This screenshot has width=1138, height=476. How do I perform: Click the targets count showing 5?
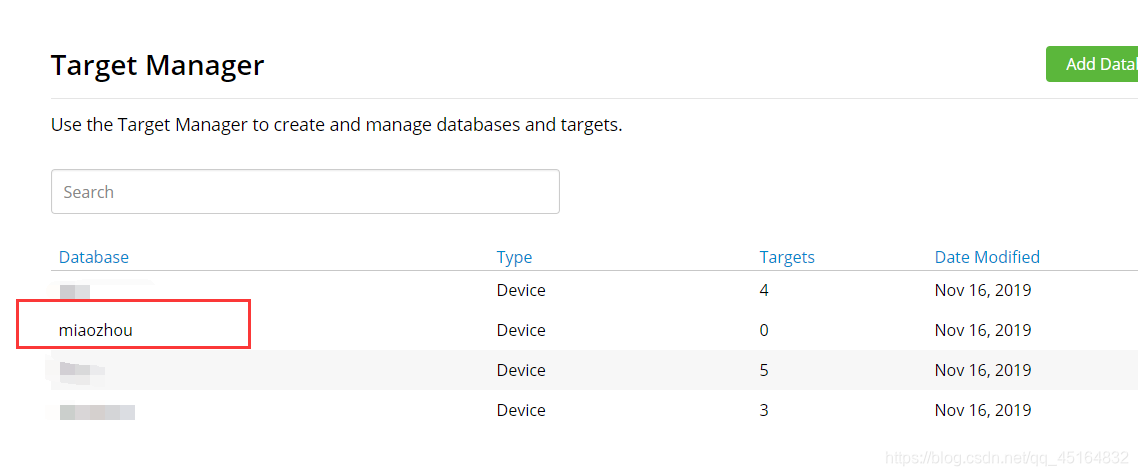[764, 371]
